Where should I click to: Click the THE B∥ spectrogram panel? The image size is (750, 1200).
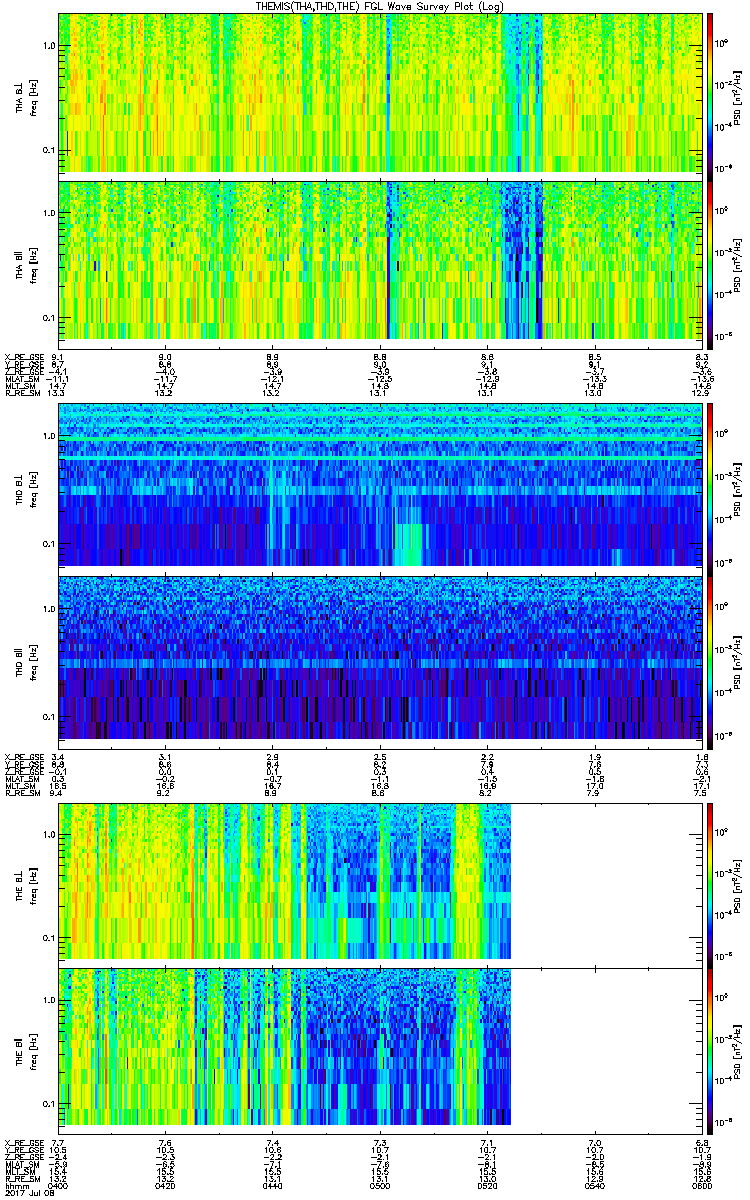click(x=378, y=1049)
